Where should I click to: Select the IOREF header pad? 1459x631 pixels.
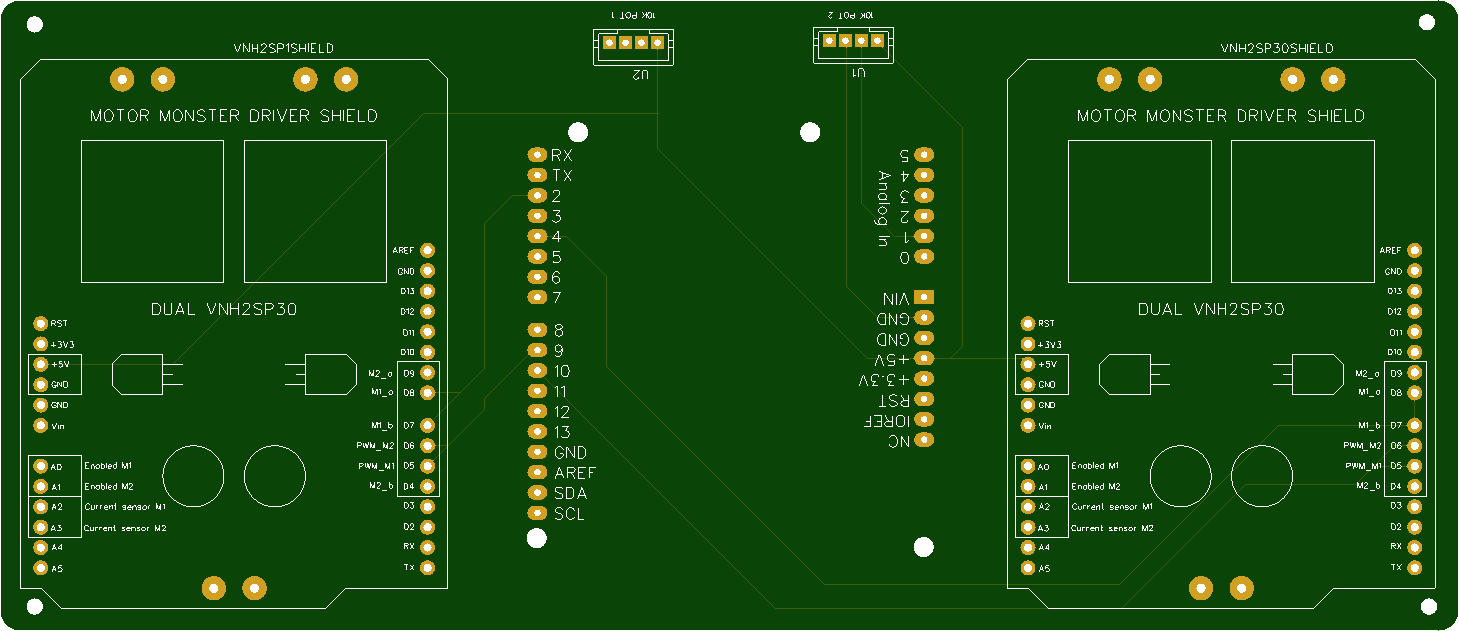[x=924, y=419]
